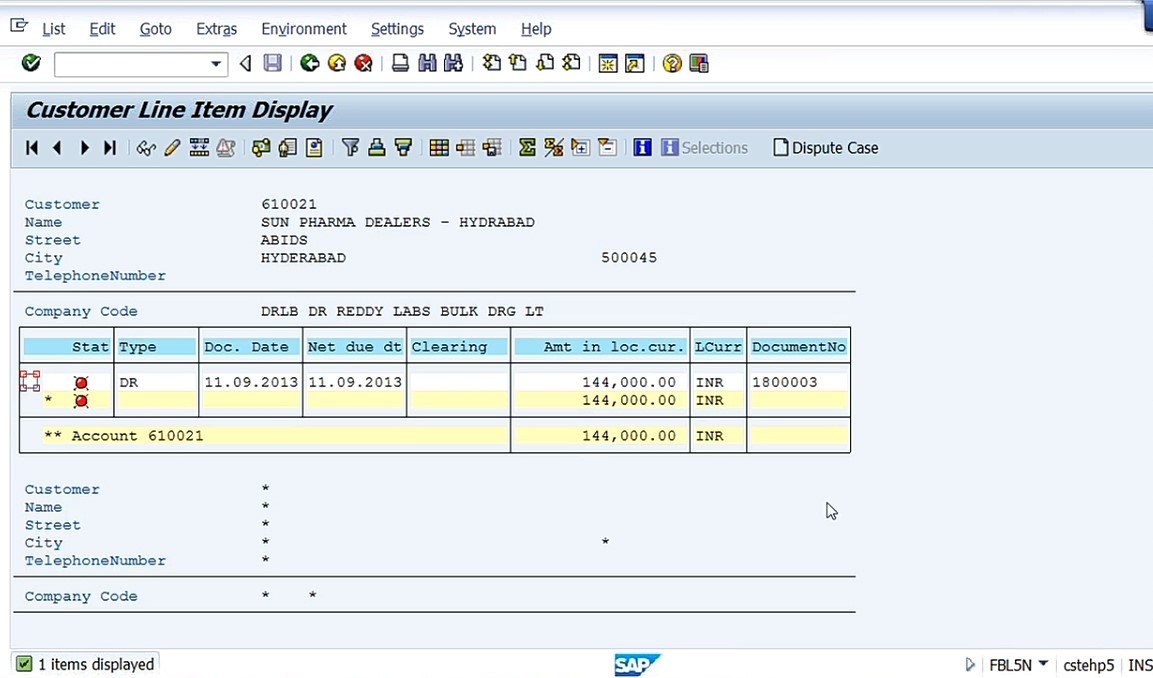Set a filter with the funnel icon
The image size is (1153, 678).
tap(350, 148)
